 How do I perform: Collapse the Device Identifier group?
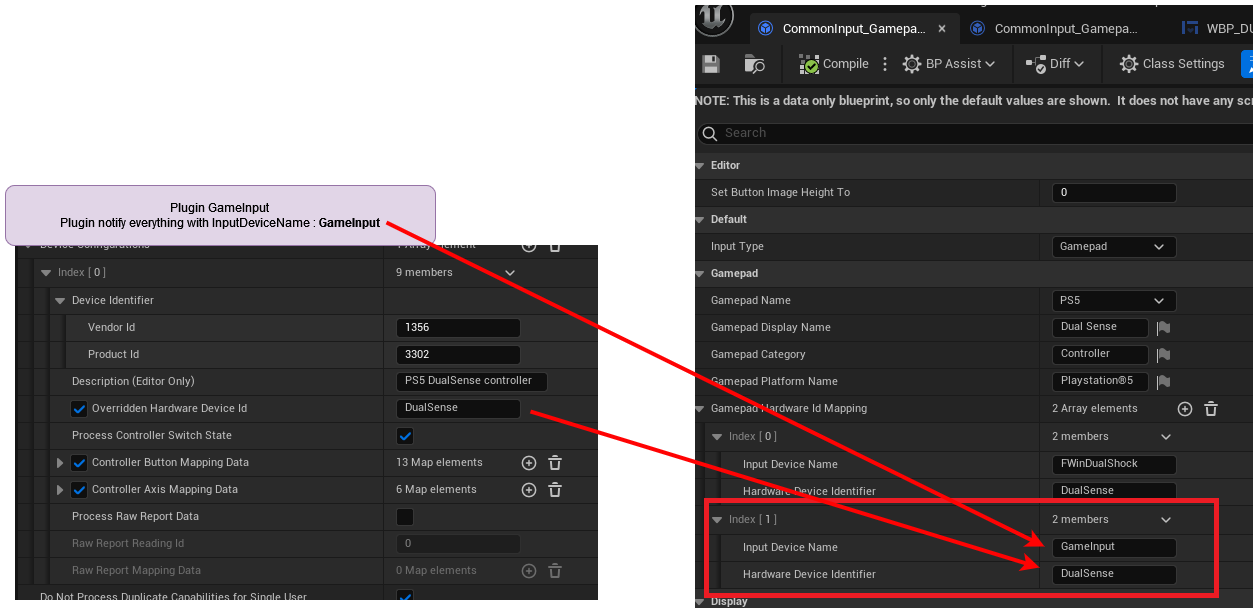61,301
